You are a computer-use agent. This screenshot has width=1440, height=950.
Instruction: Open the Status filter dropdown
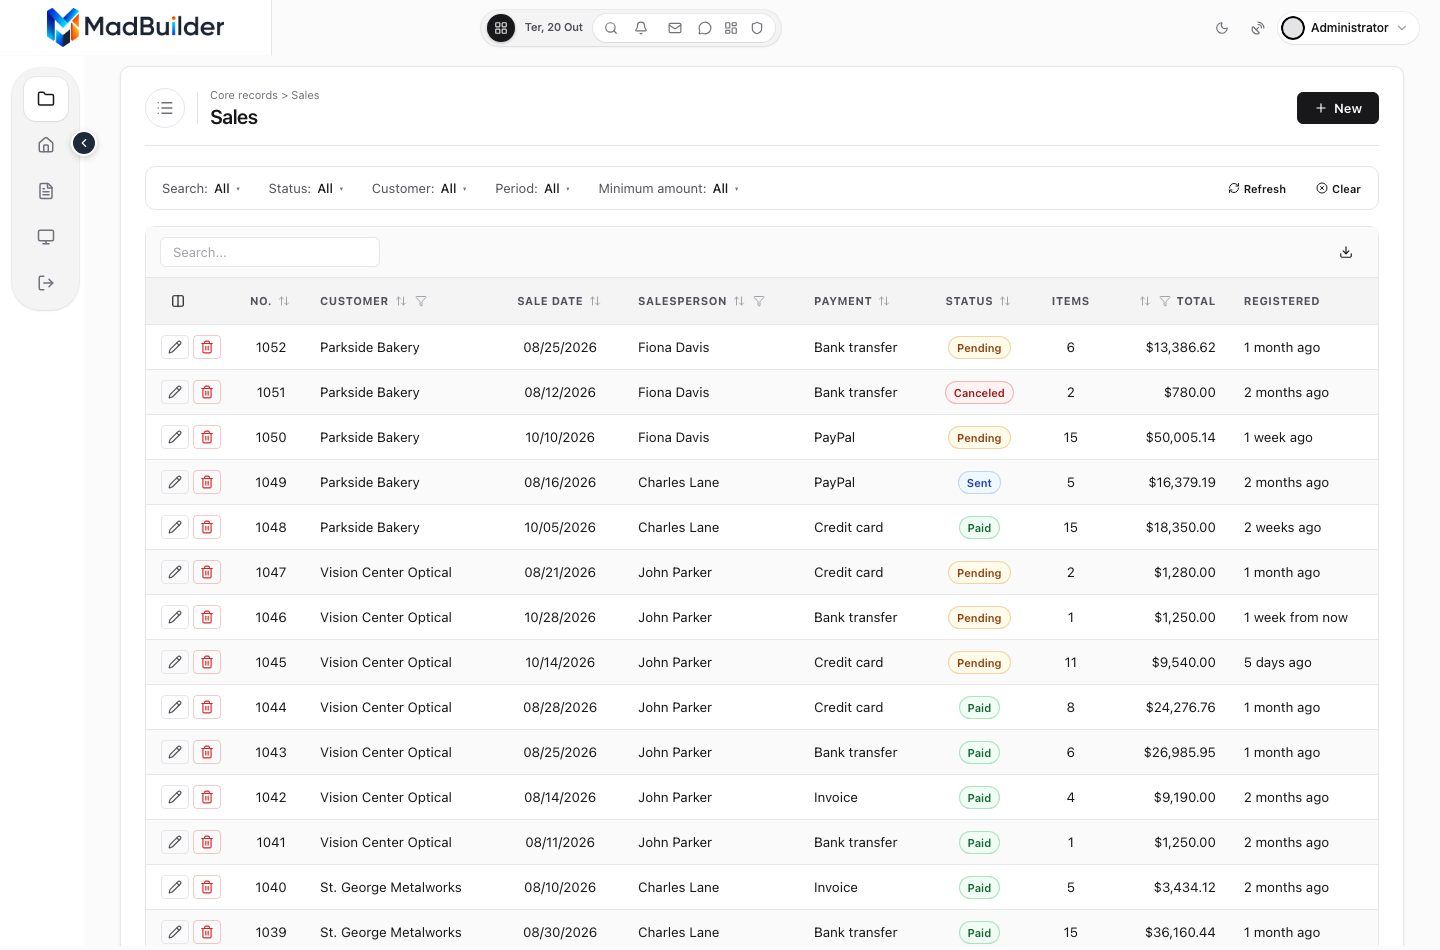pos(306,188)
